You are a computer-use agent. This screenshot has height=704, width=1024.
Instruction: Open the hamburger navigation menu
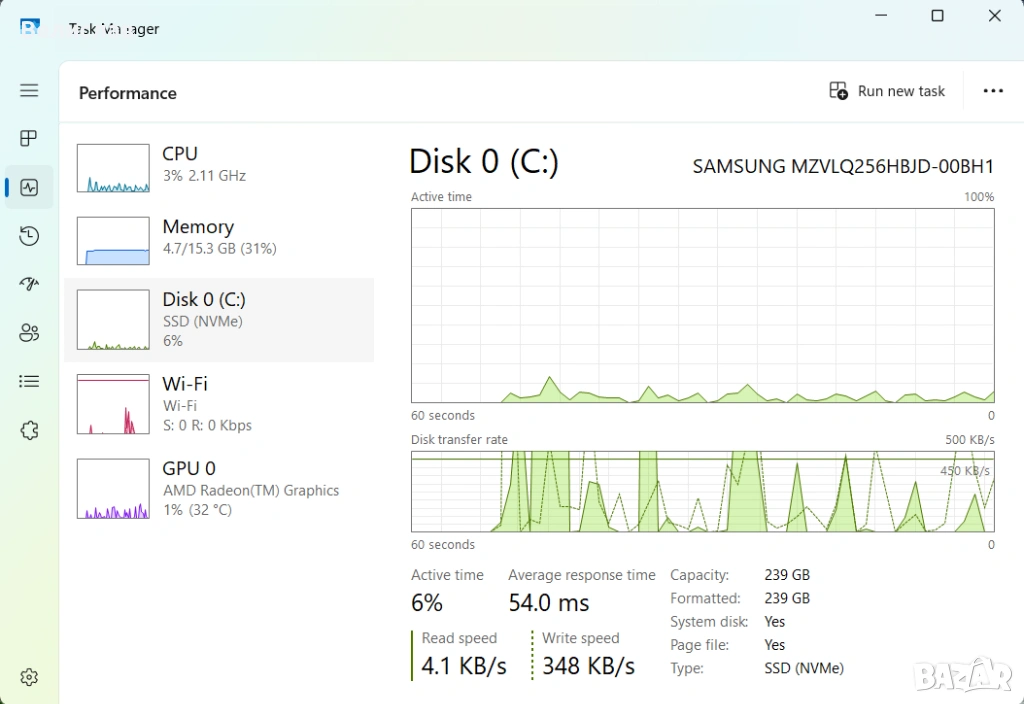click(x=29, y=90)
